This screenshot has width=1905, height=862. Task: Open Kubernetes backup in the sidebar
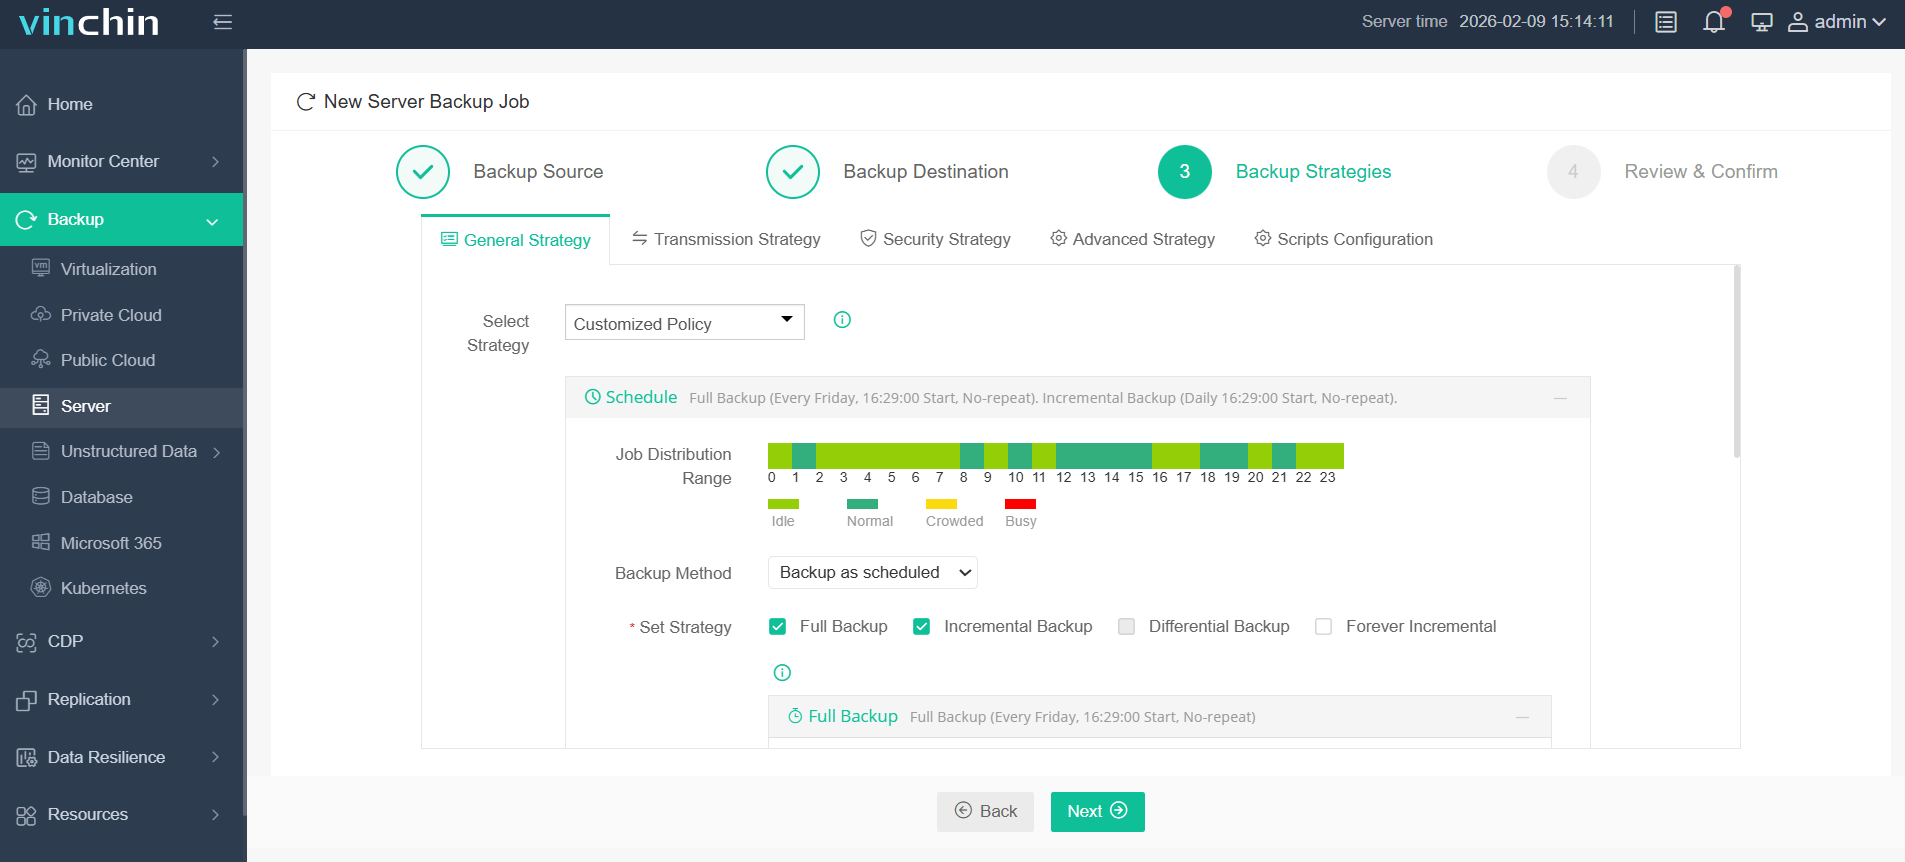(x=103, y=588)
